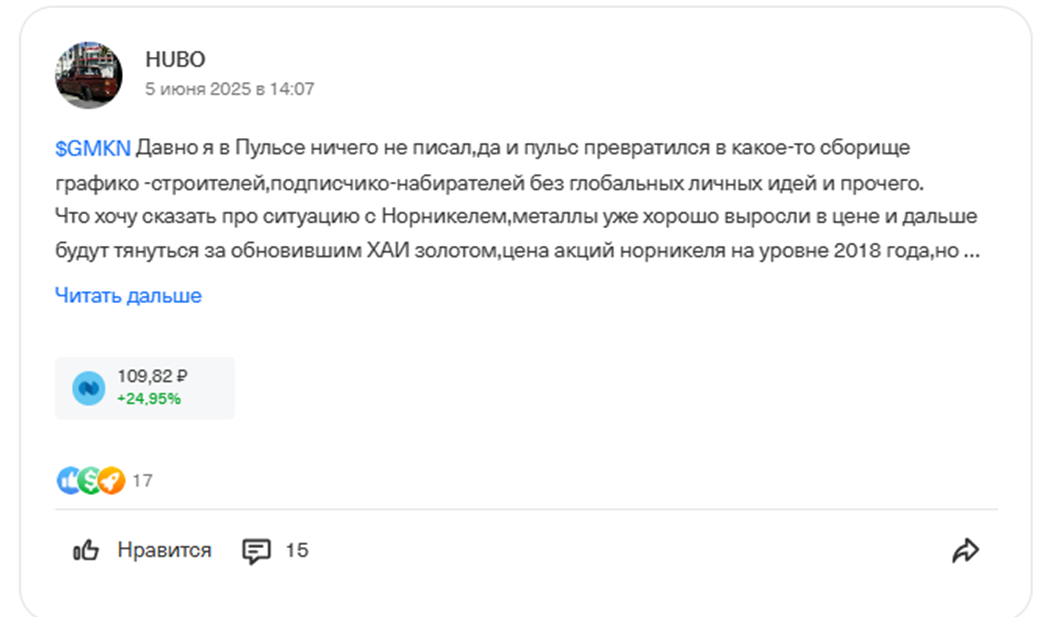
Task: Open HUBO's profile via username
Action: 175,59
